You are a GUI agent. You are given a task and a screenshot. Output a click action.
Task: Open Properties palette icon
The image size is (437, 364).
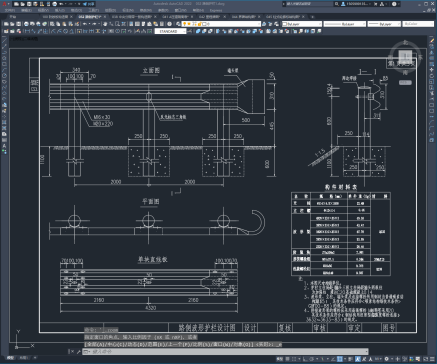pyautogui.click(x=131, y=24)
